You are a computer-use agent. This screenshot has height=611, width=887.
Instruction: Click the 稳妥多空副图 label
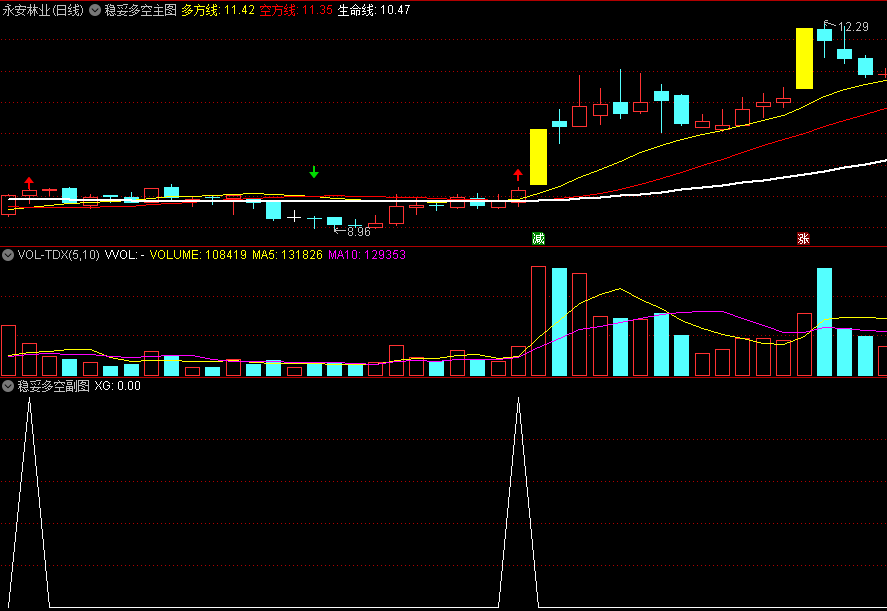click(x=54, y=386)
